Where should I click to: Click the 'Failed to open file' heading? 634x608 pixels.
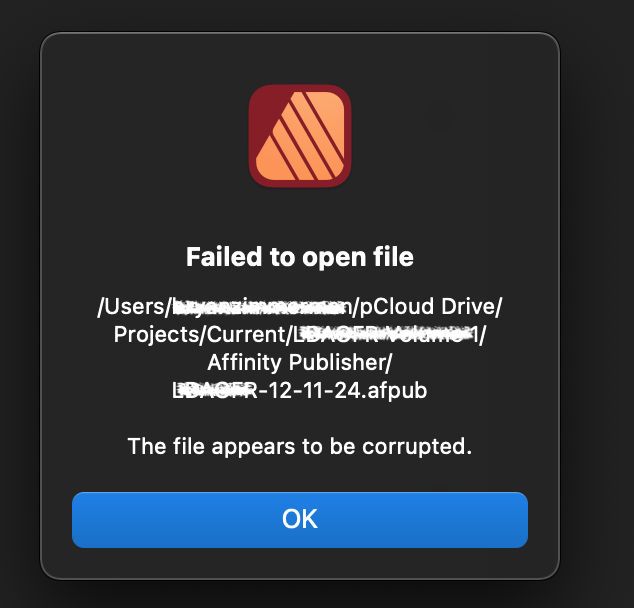[300, 257]
